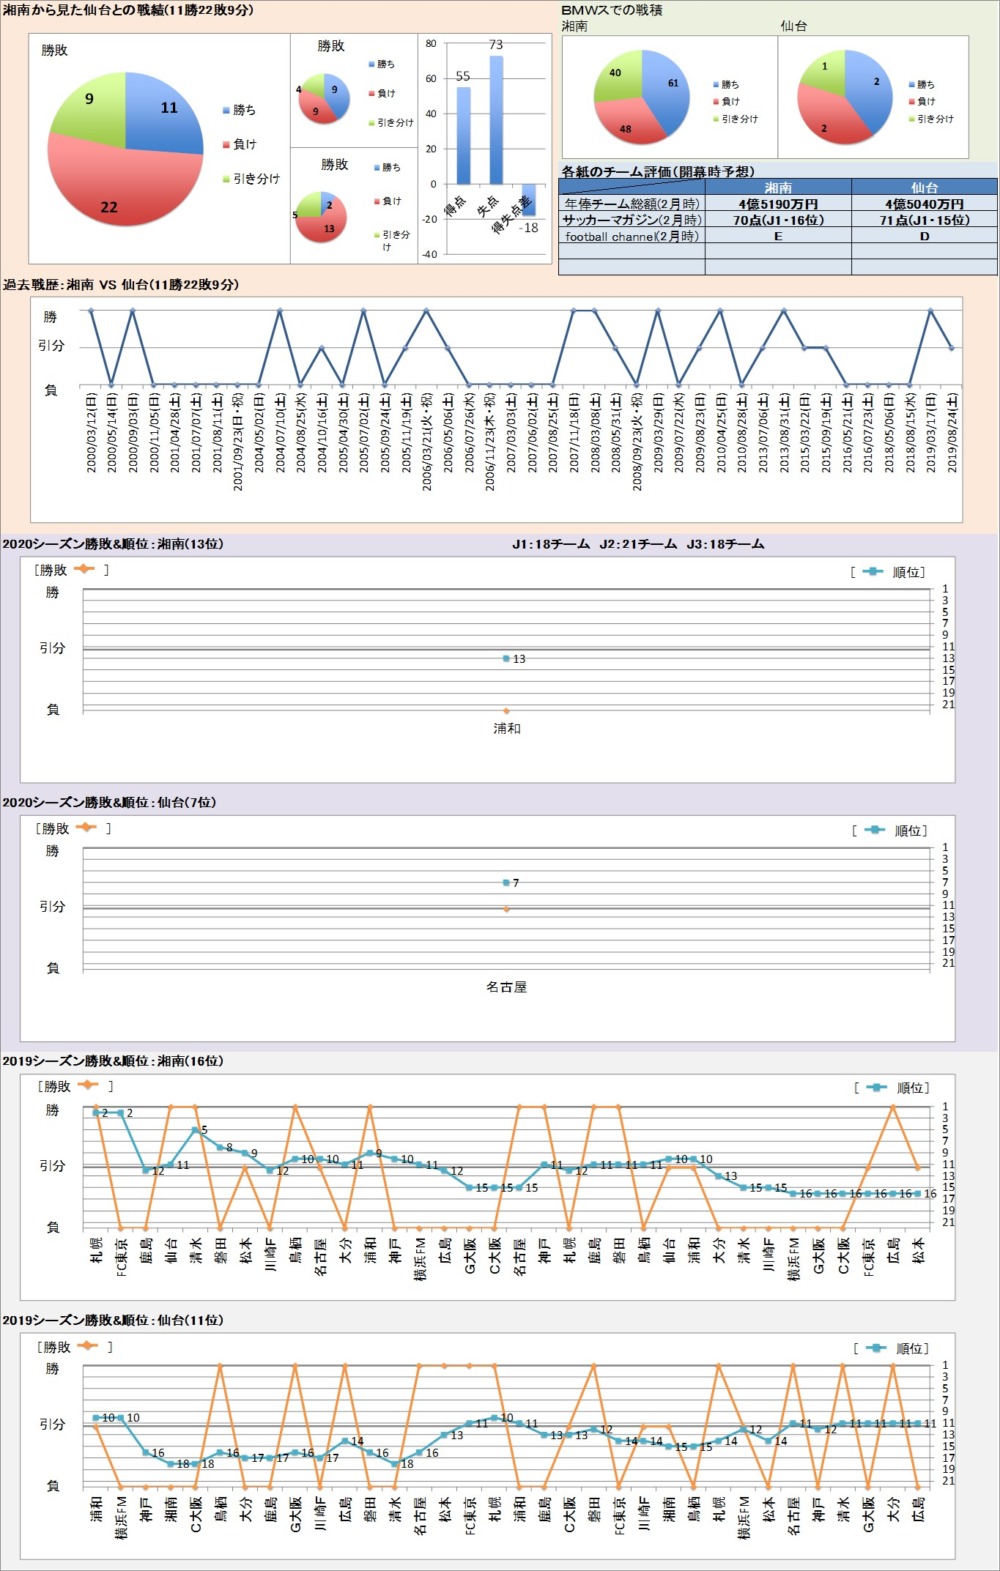Click orange 勝敗 legend marker in 2019 湘南 chart
The image size is (1000, 1571).
87,1086
